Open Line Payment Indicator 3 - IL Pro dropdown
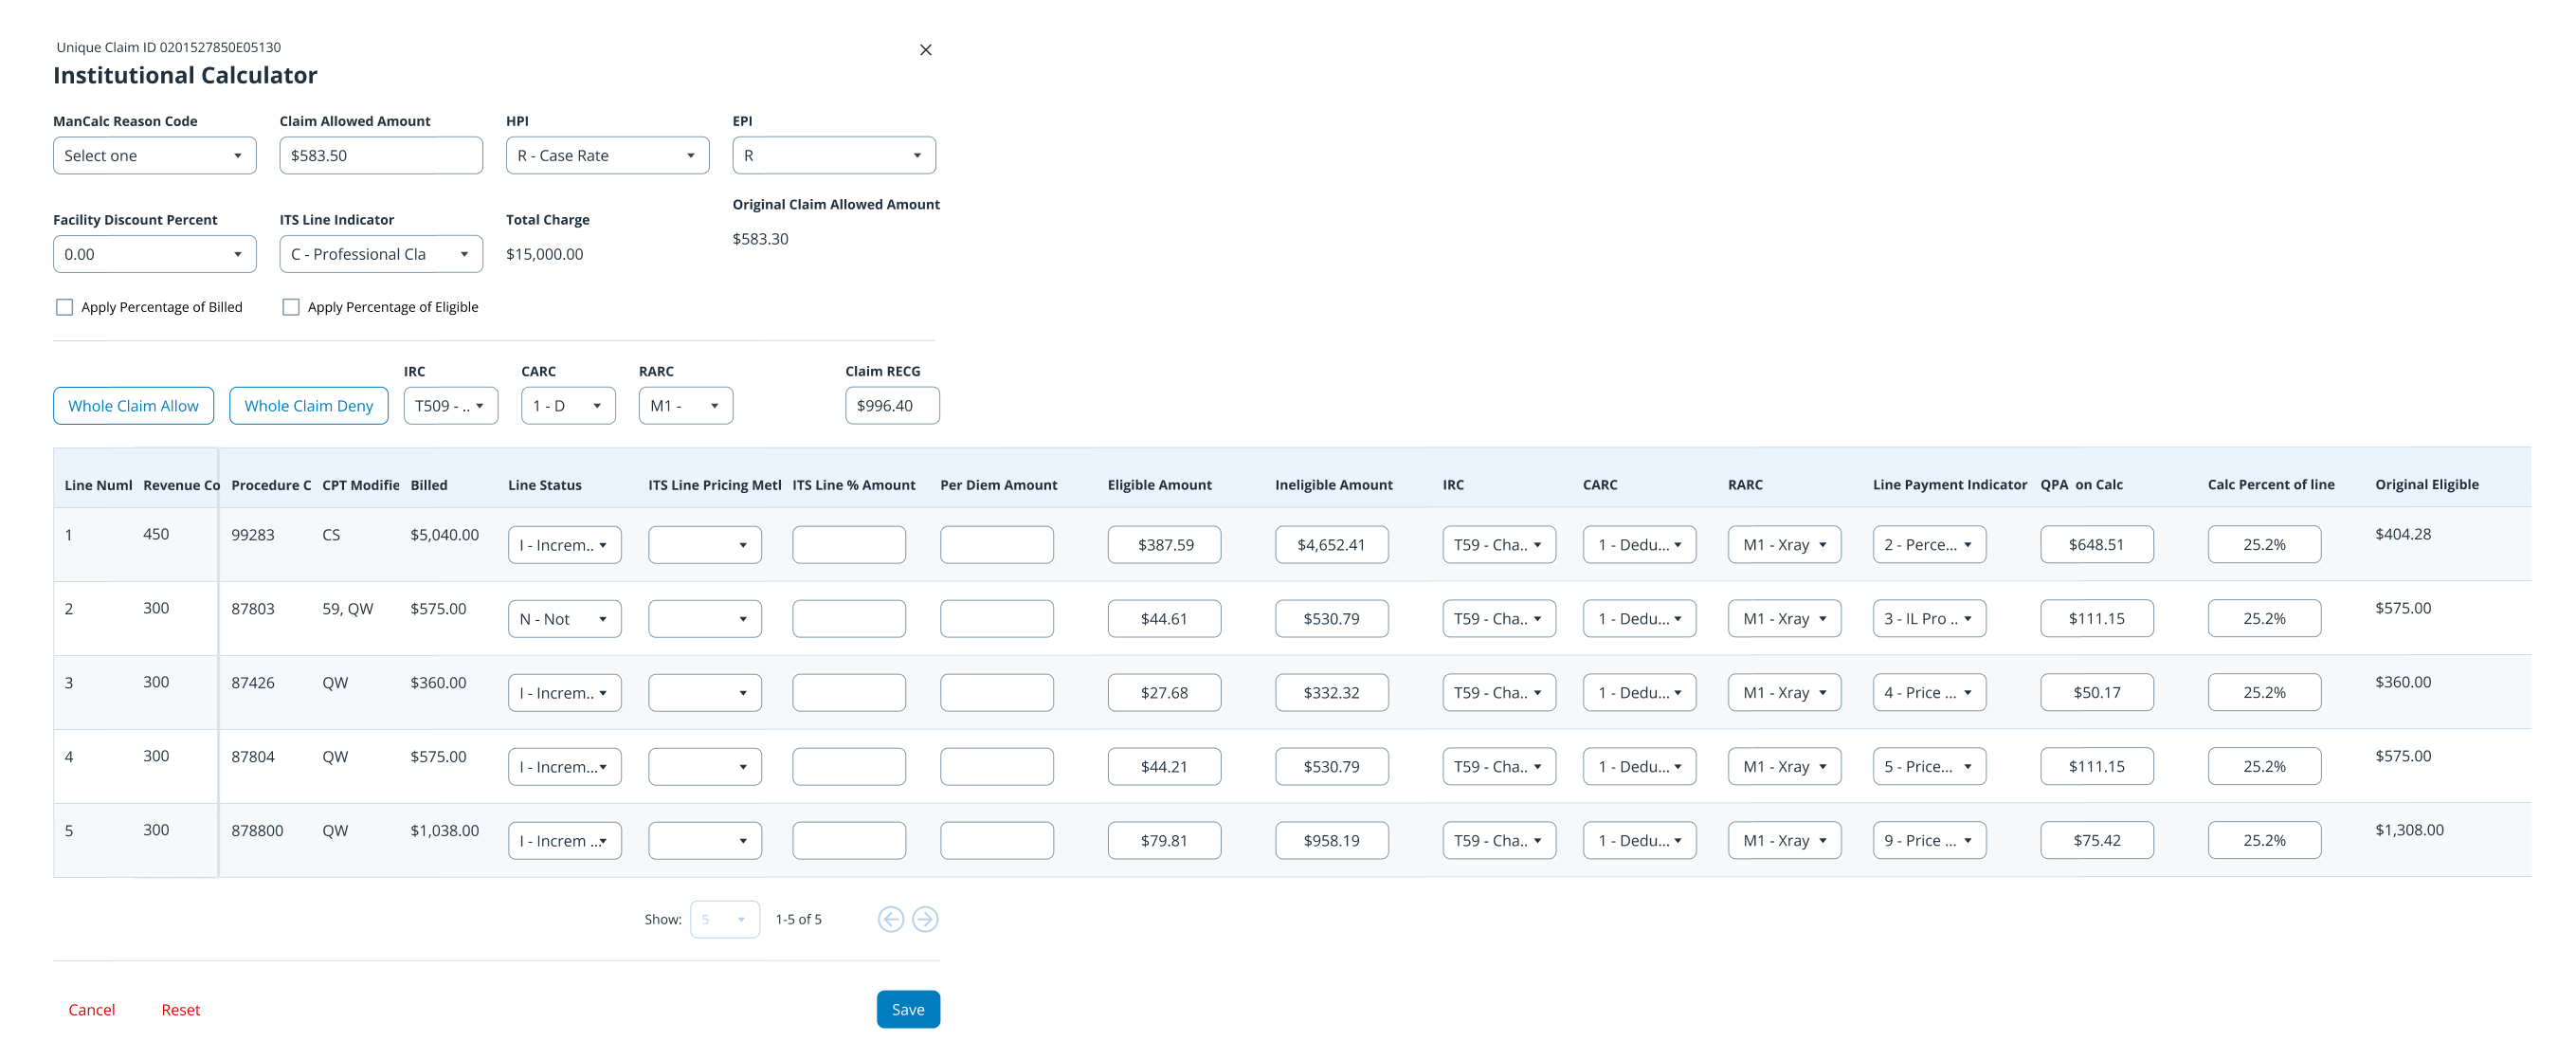Screen dimensions: 2576x1059 (1929, 619)
